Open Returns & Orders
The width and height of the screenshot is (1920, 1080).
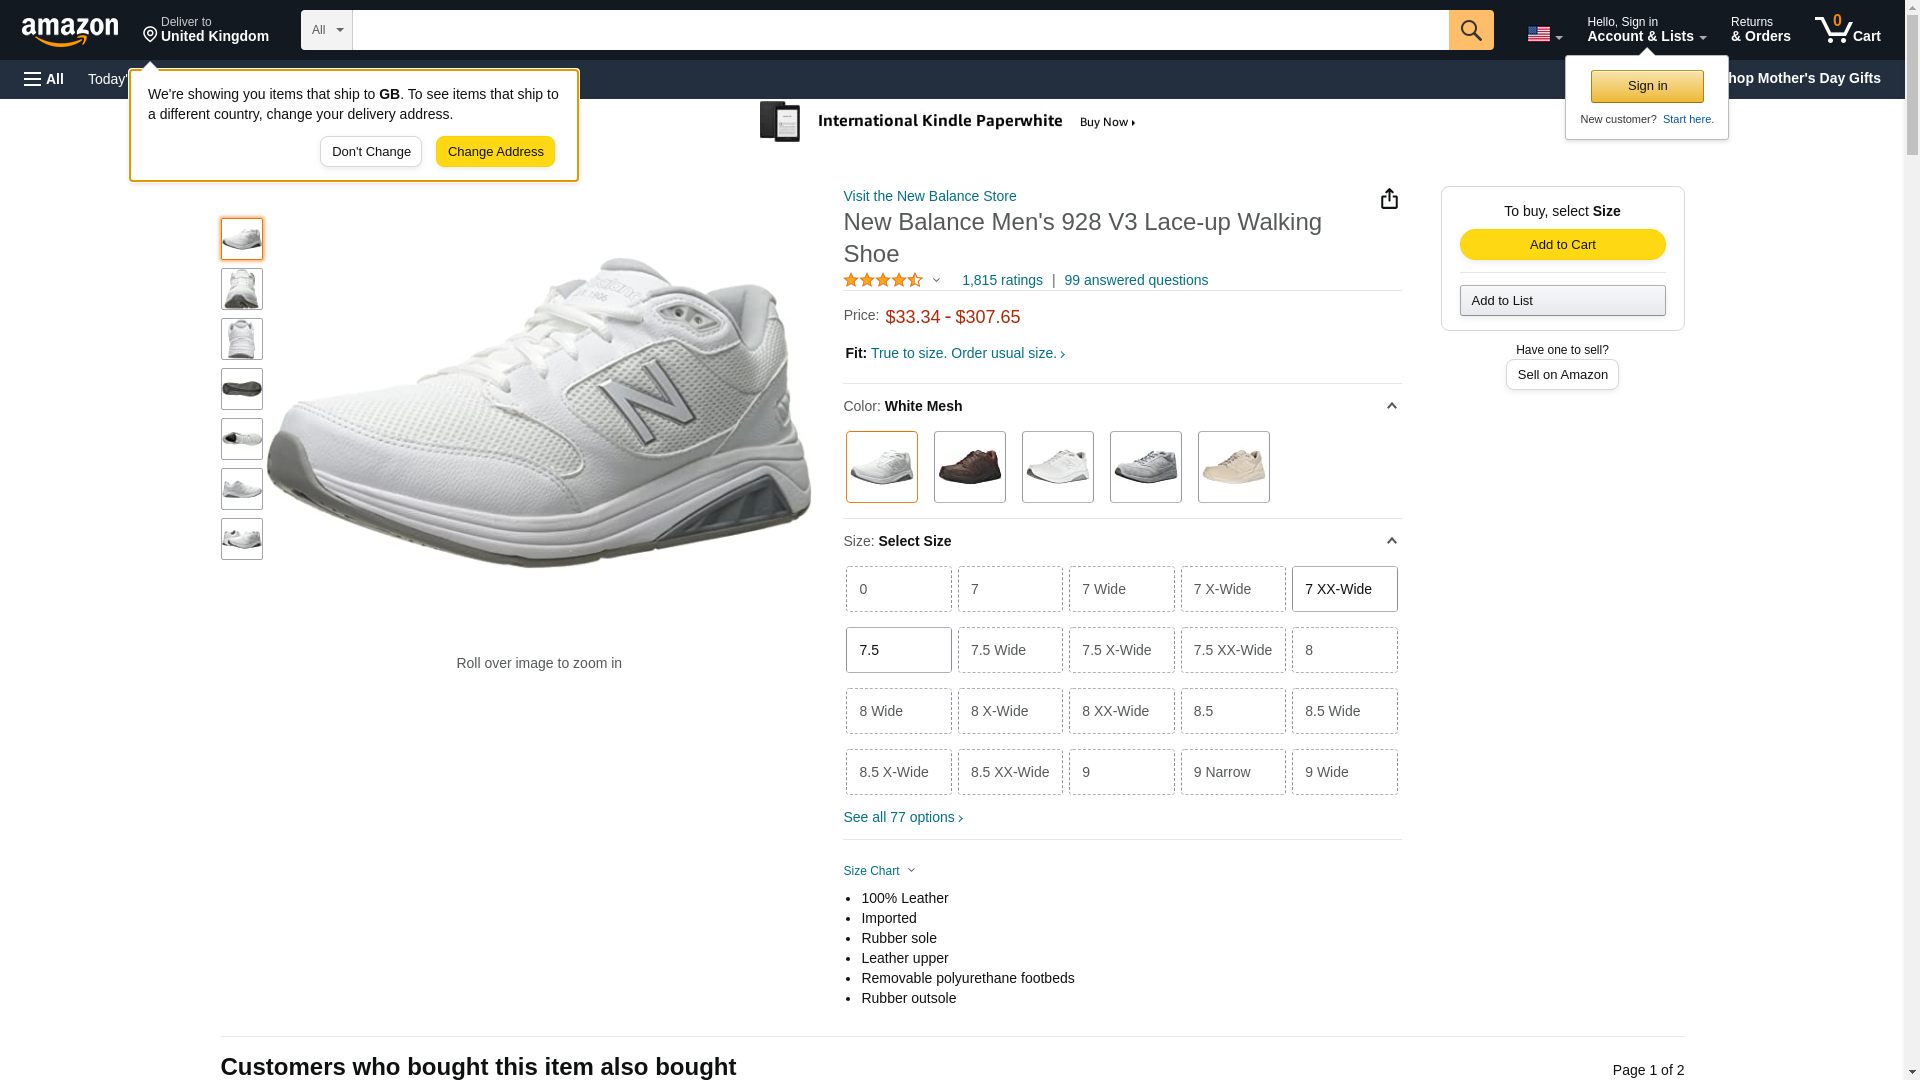[1760, 30]
